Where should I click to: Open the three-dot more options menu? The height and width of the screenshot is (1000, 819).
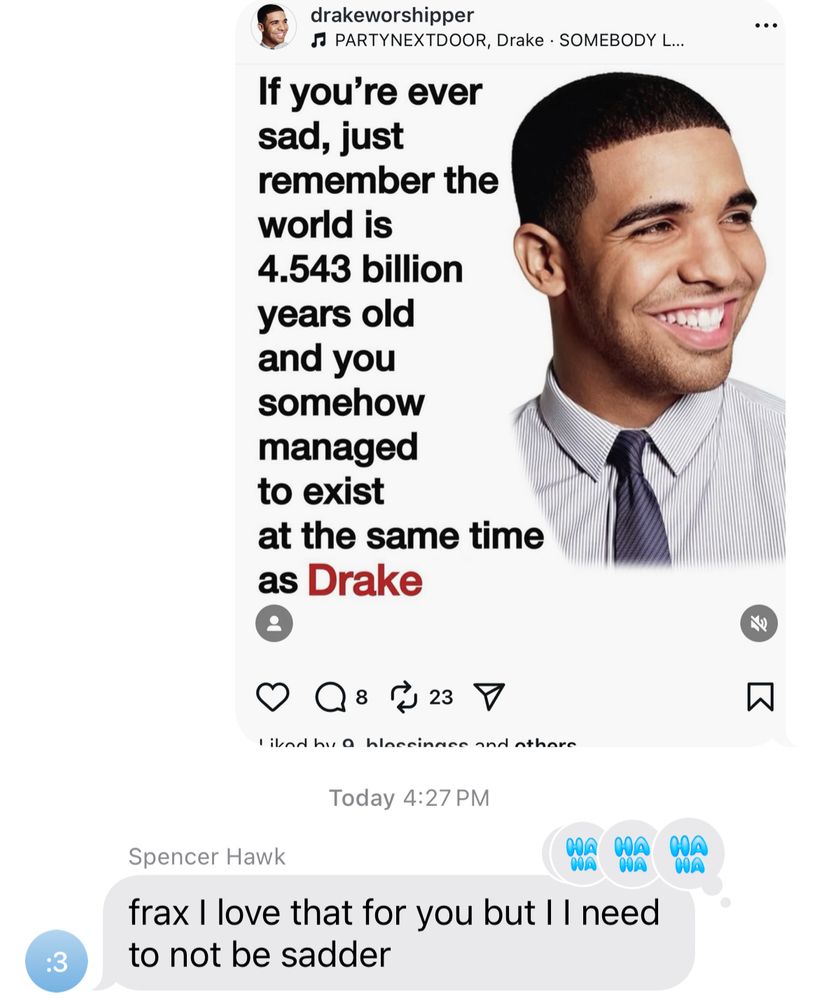[x=765, y=26]
